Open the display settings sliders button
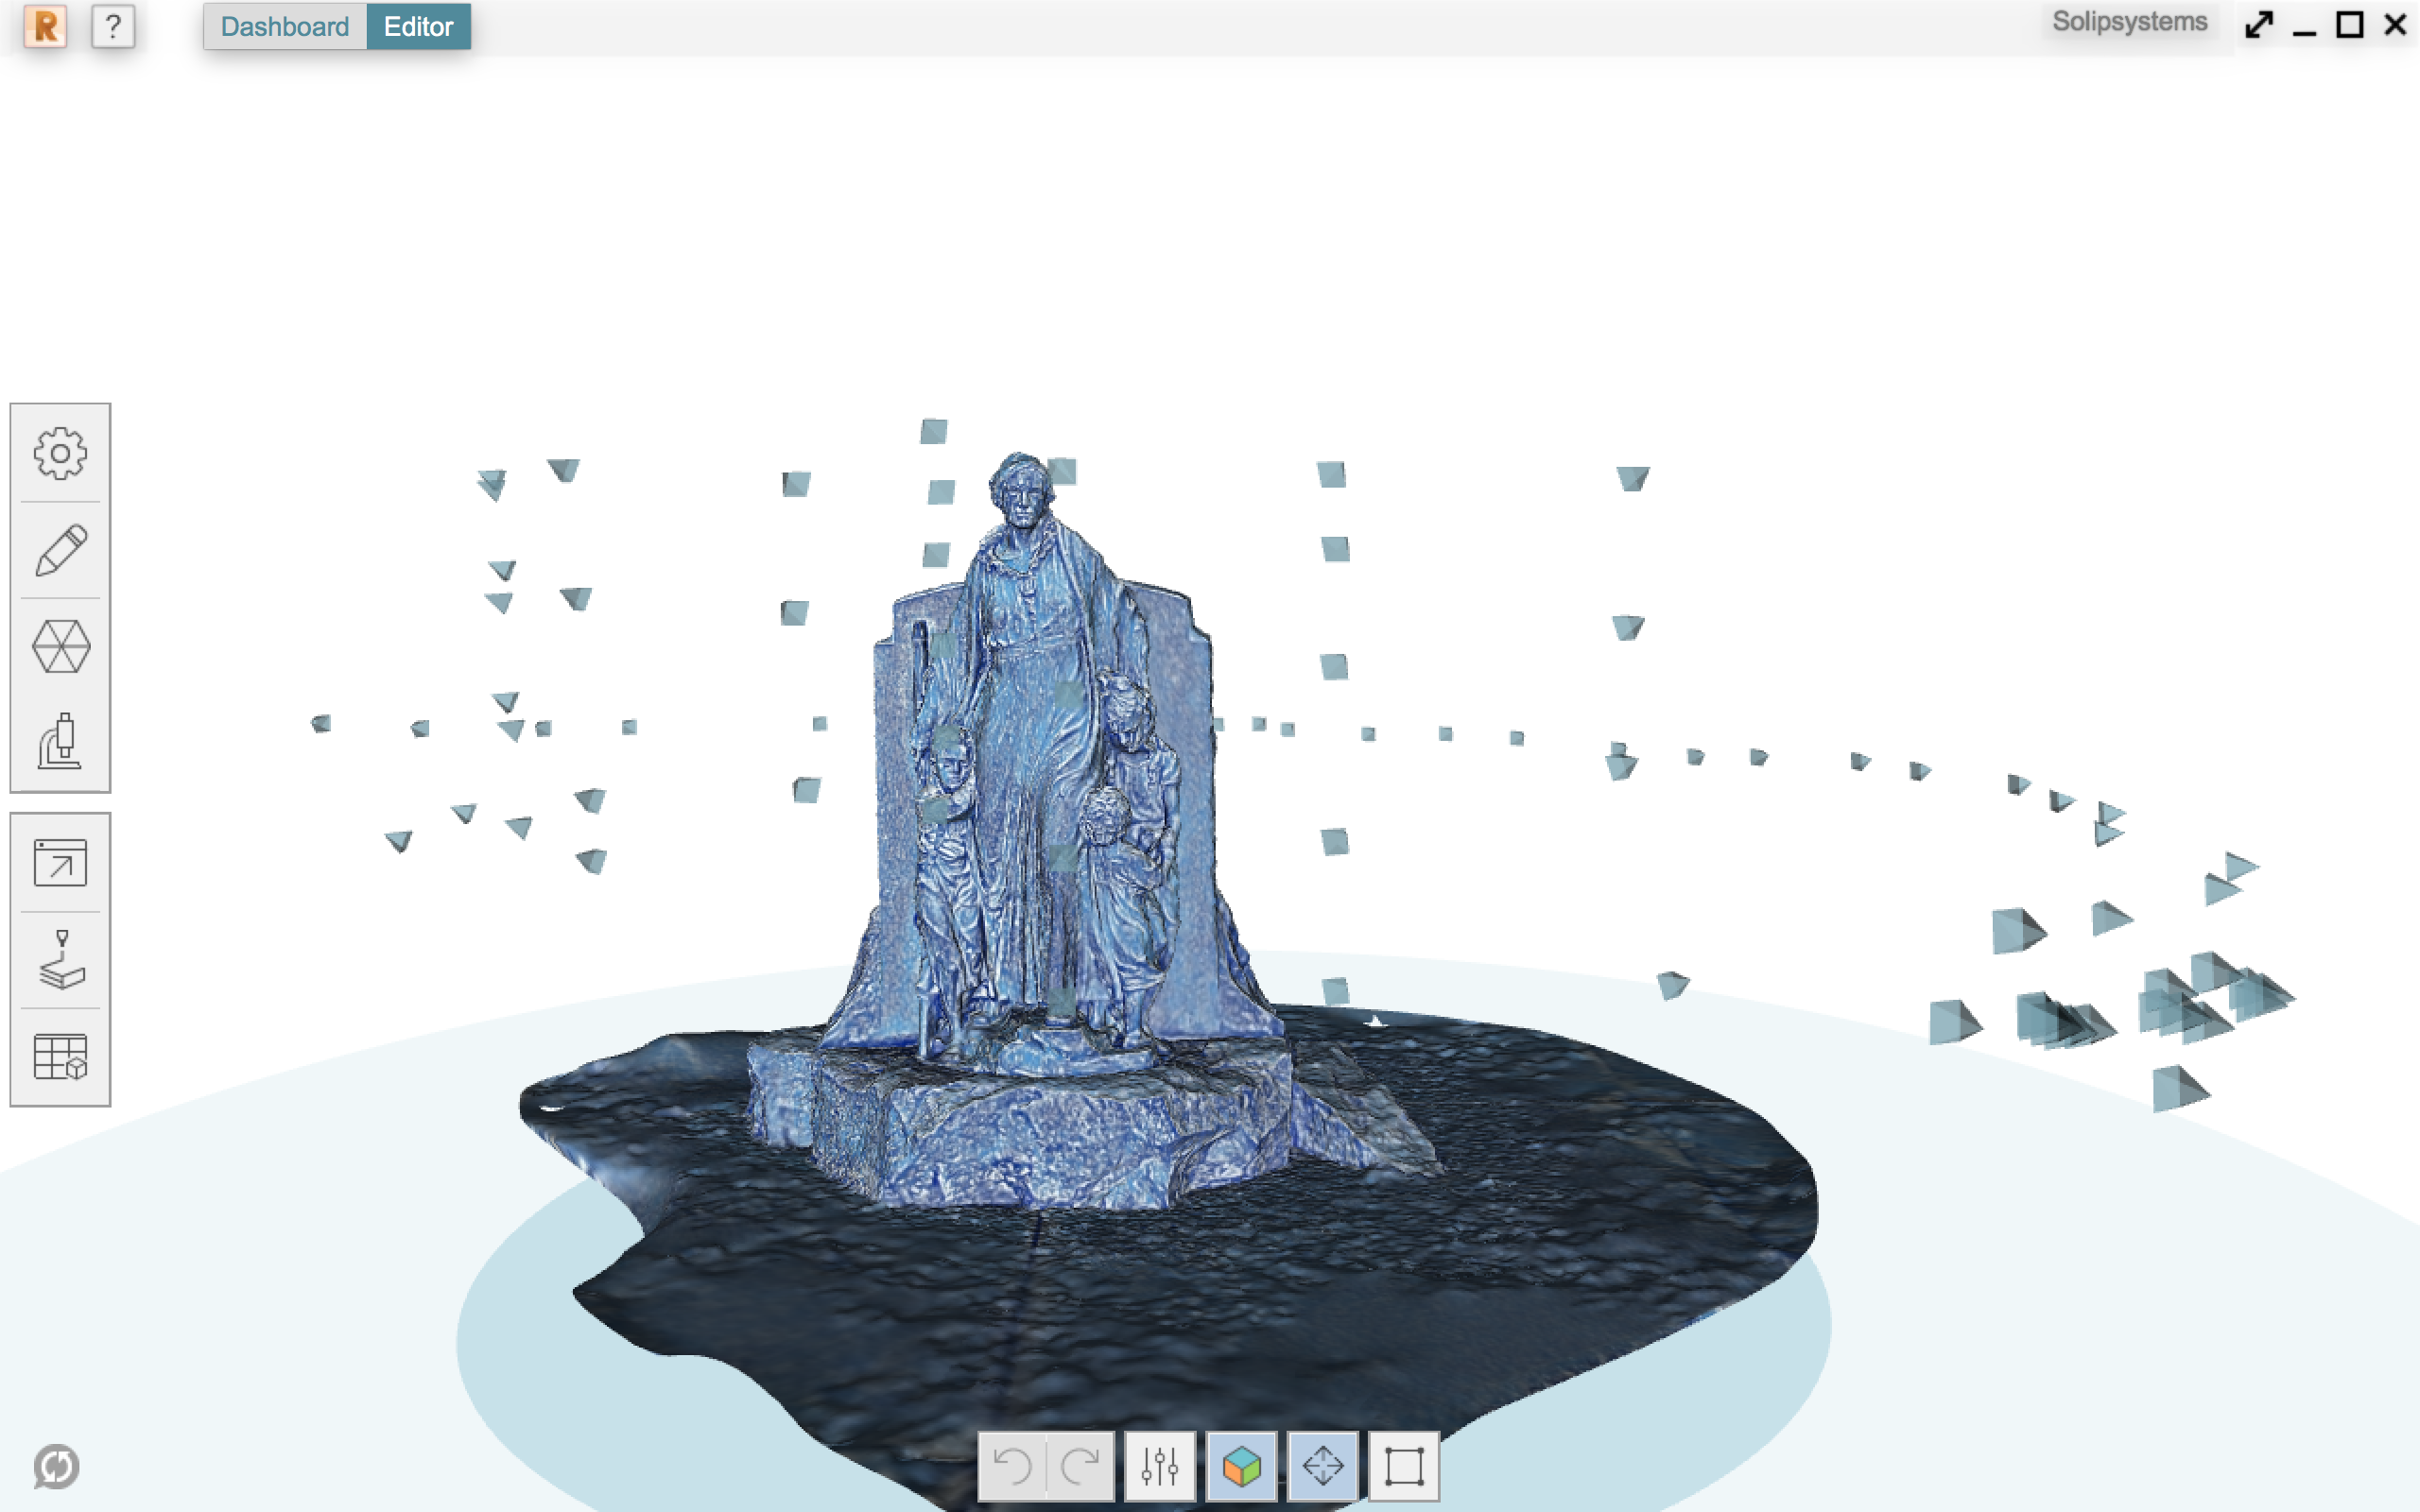 (1159, 1466)
